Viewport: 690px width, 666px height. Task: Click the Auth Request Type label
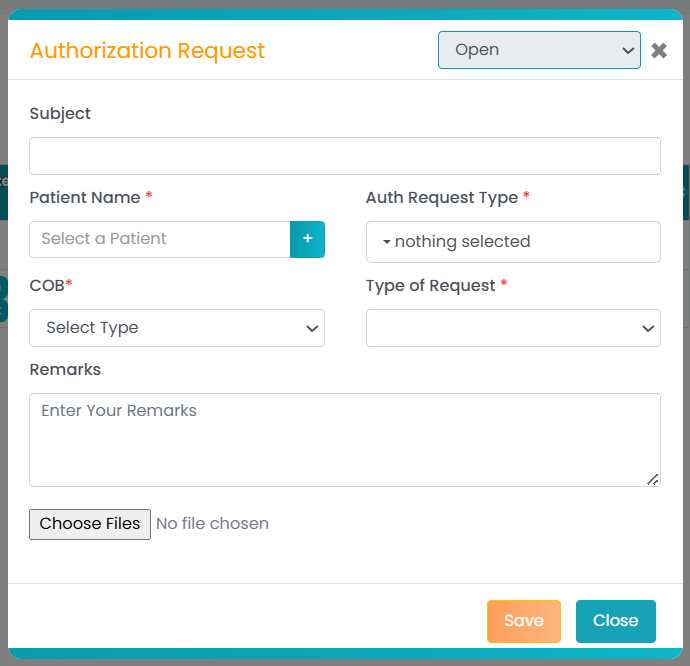tap(442, 198)
